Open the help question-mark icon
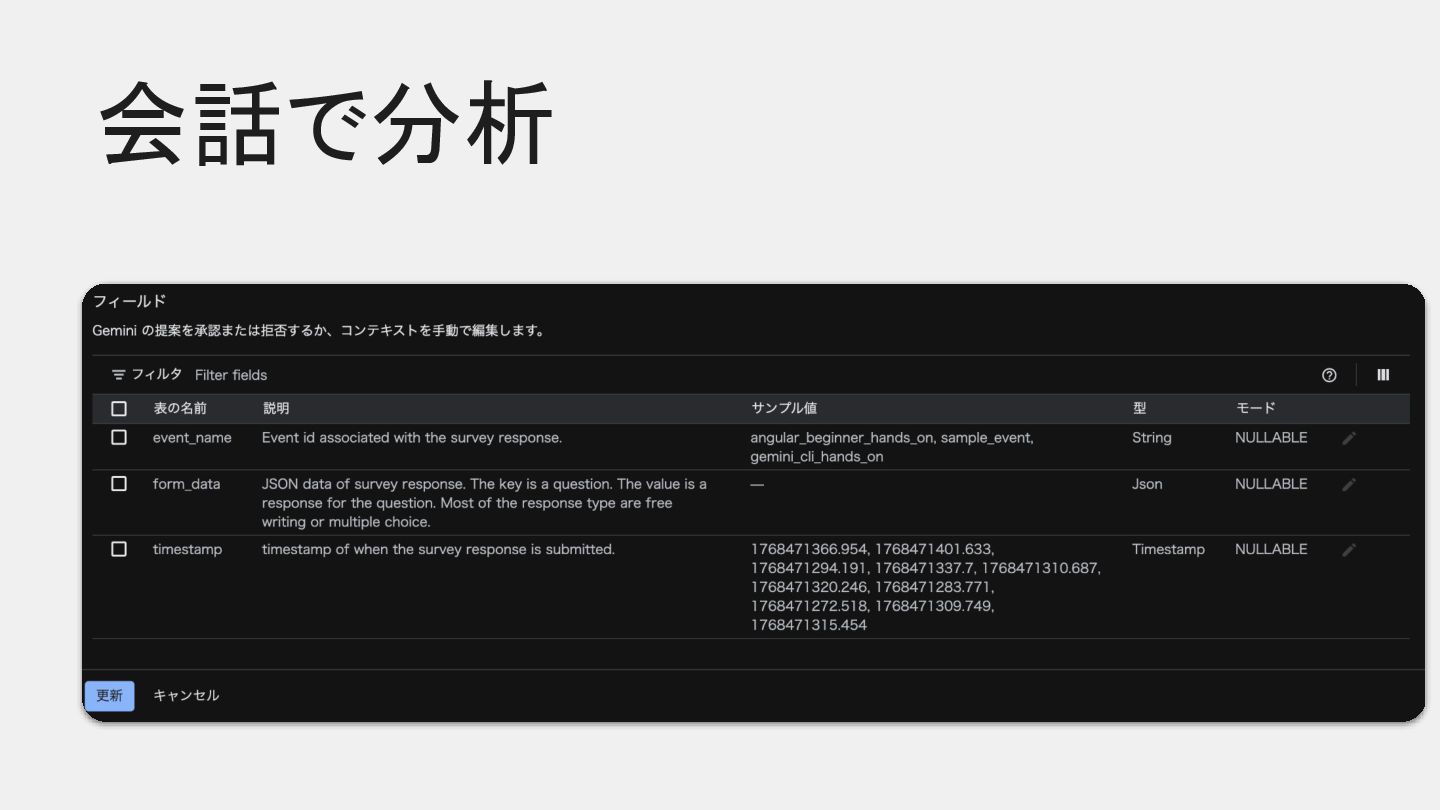This screenshot has height=810, width=1440. point(1329,375)
